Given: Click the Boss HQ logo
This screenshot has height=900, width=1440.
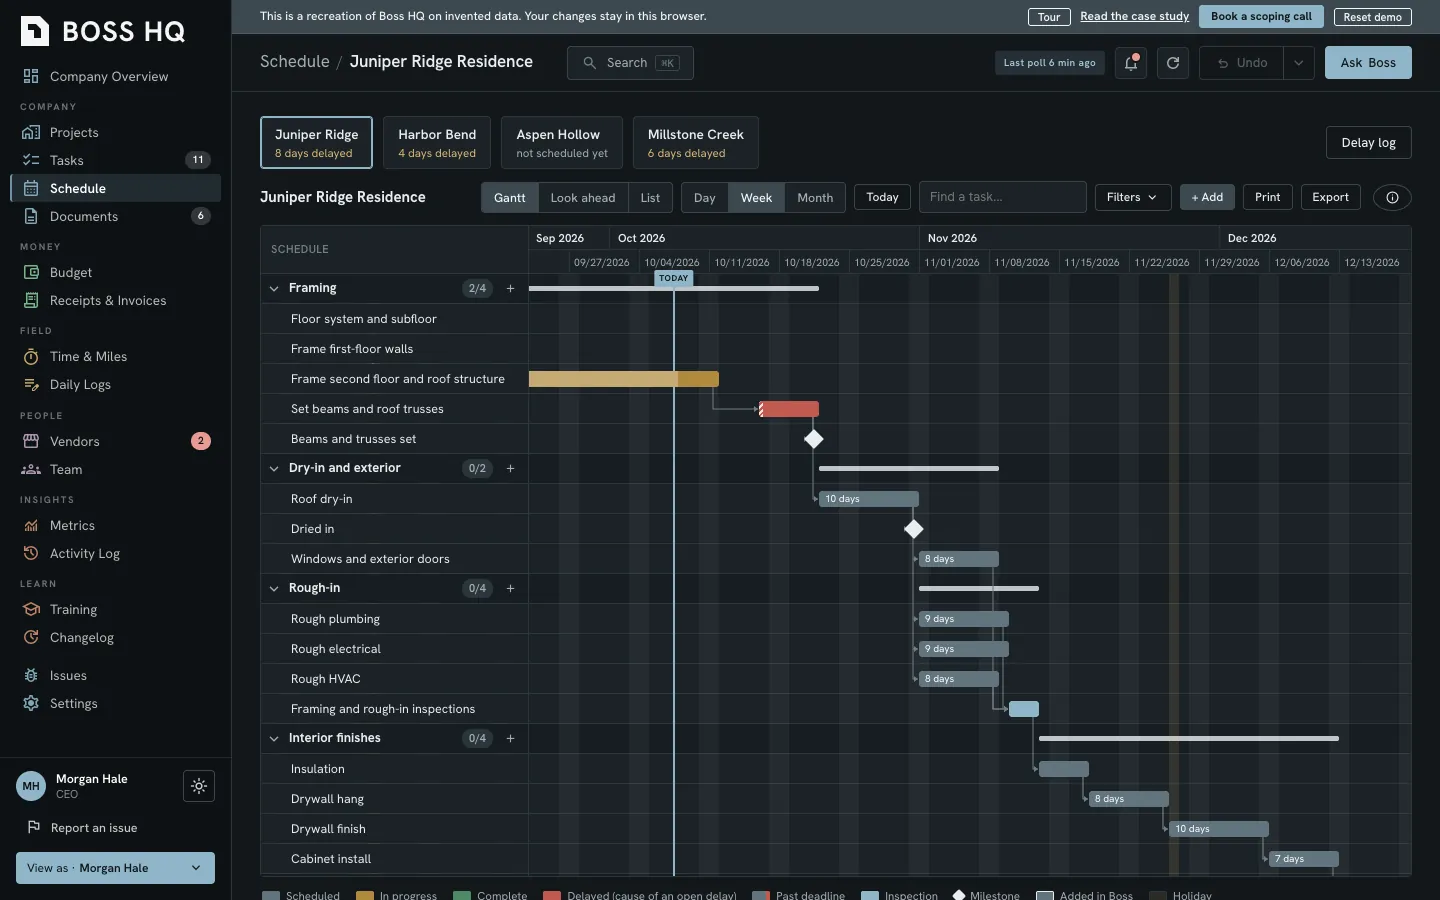Looking at the screenshot, I should (103, 31).
